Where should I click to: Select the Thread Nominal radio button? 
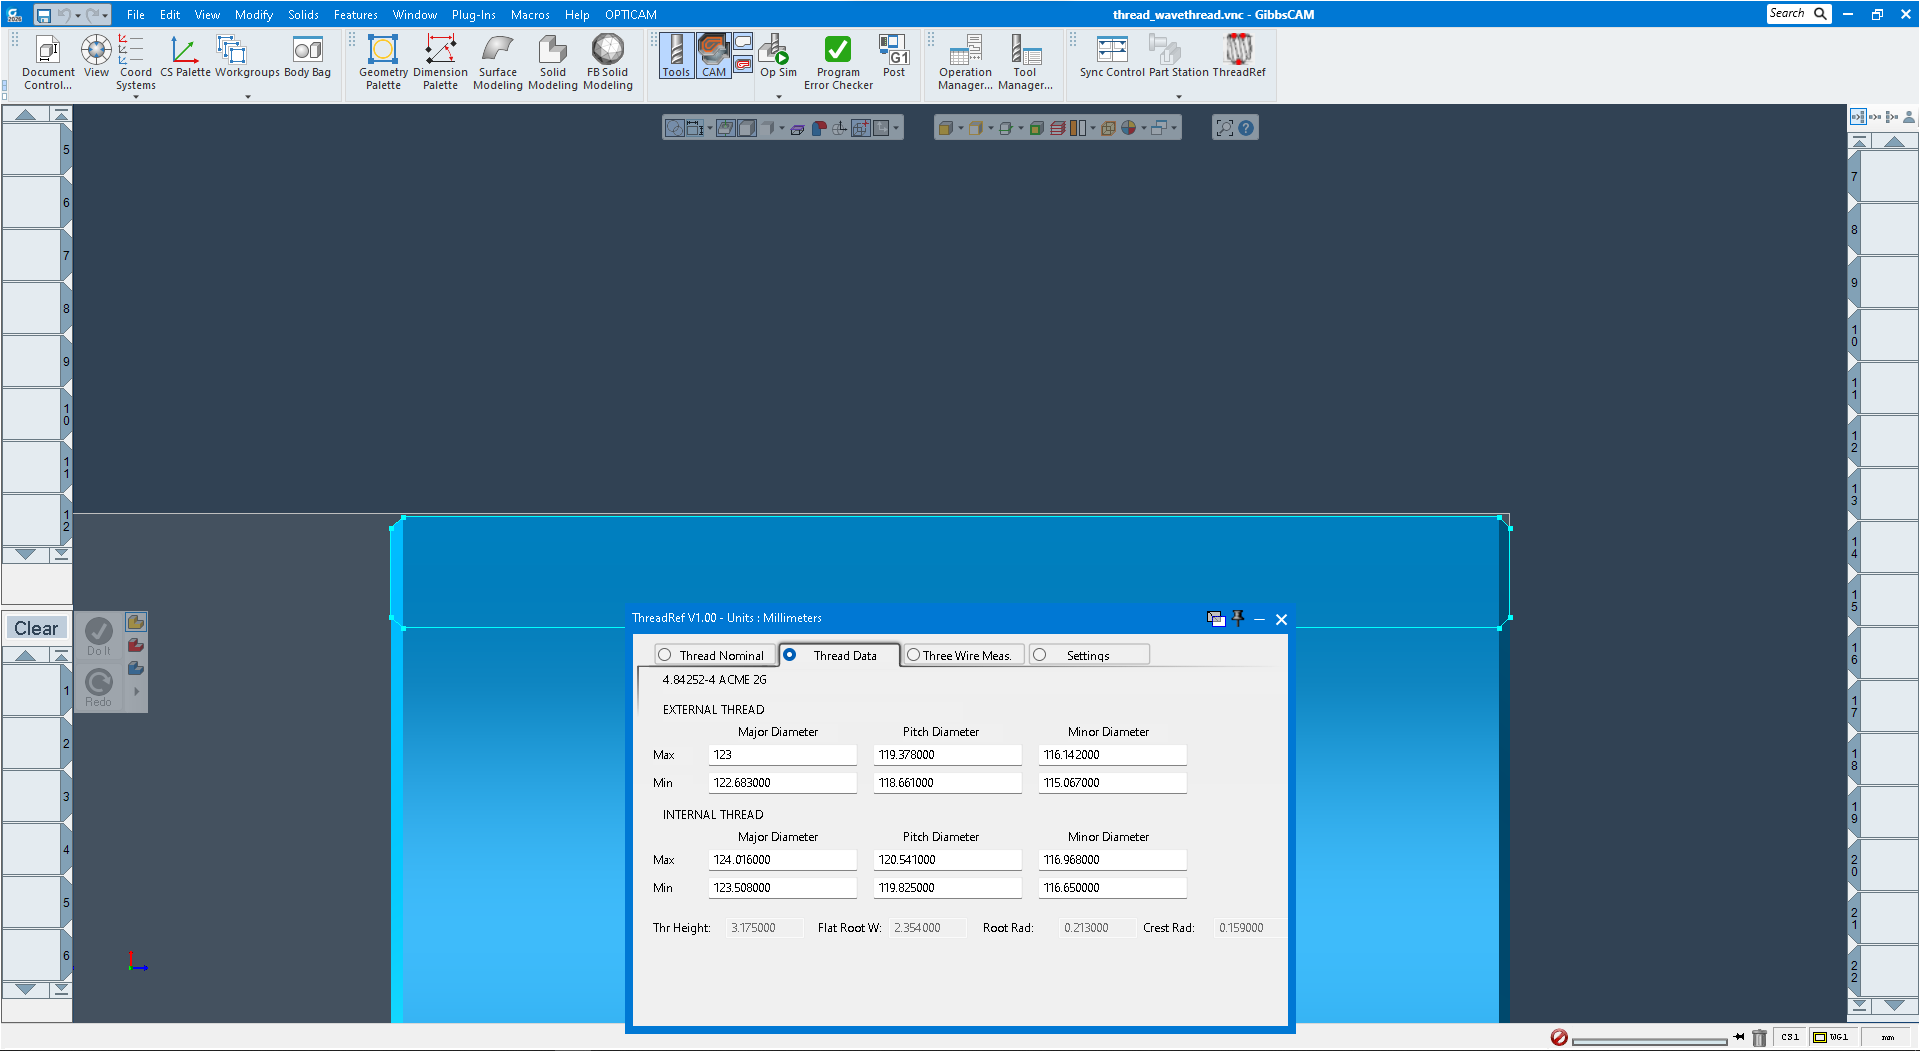[x=665, y=654]
